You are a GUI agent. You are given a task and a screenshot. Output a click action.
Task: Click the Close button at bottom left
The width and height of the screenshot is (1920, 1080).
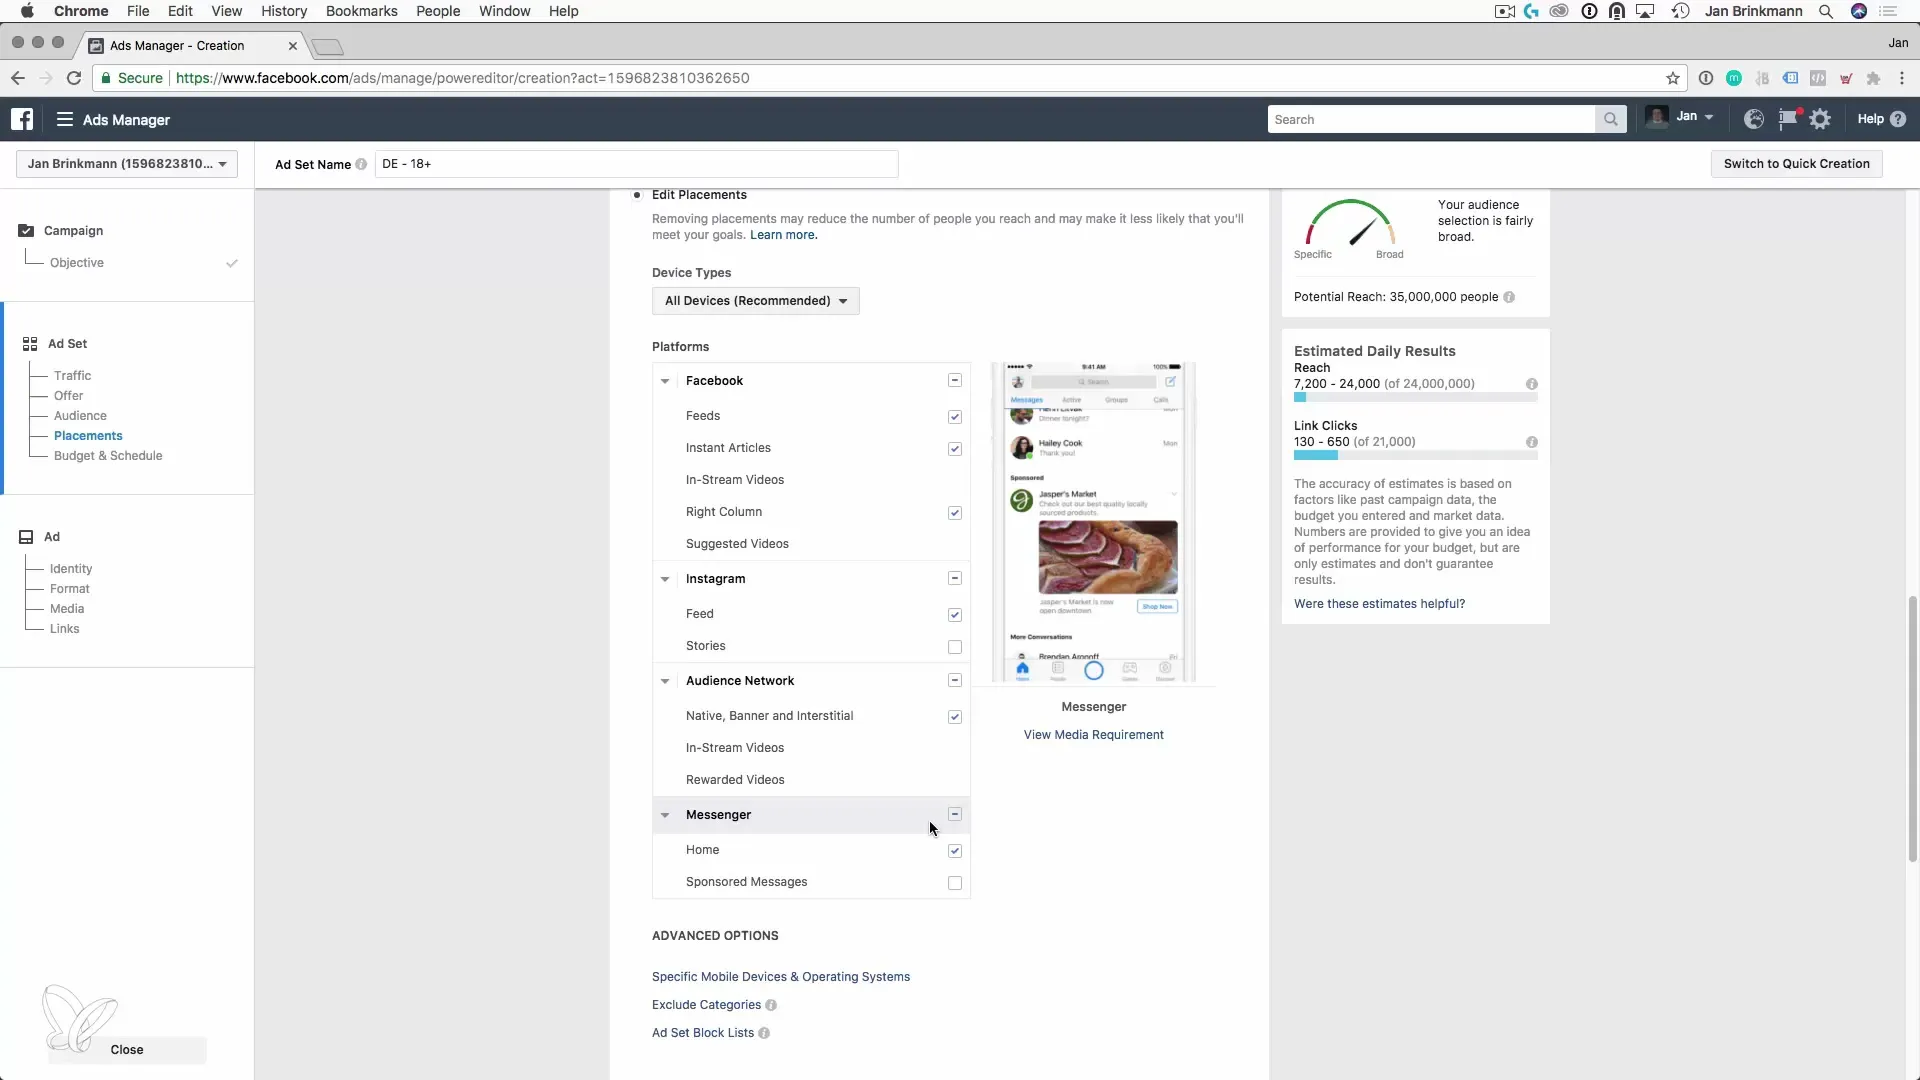127,1050
